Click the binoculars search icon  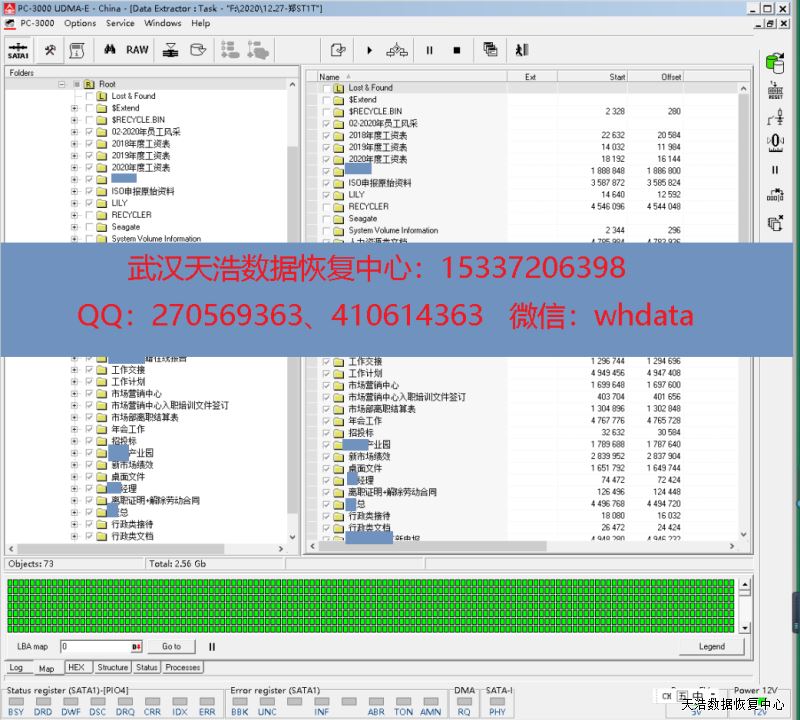[x=109, y=50]
